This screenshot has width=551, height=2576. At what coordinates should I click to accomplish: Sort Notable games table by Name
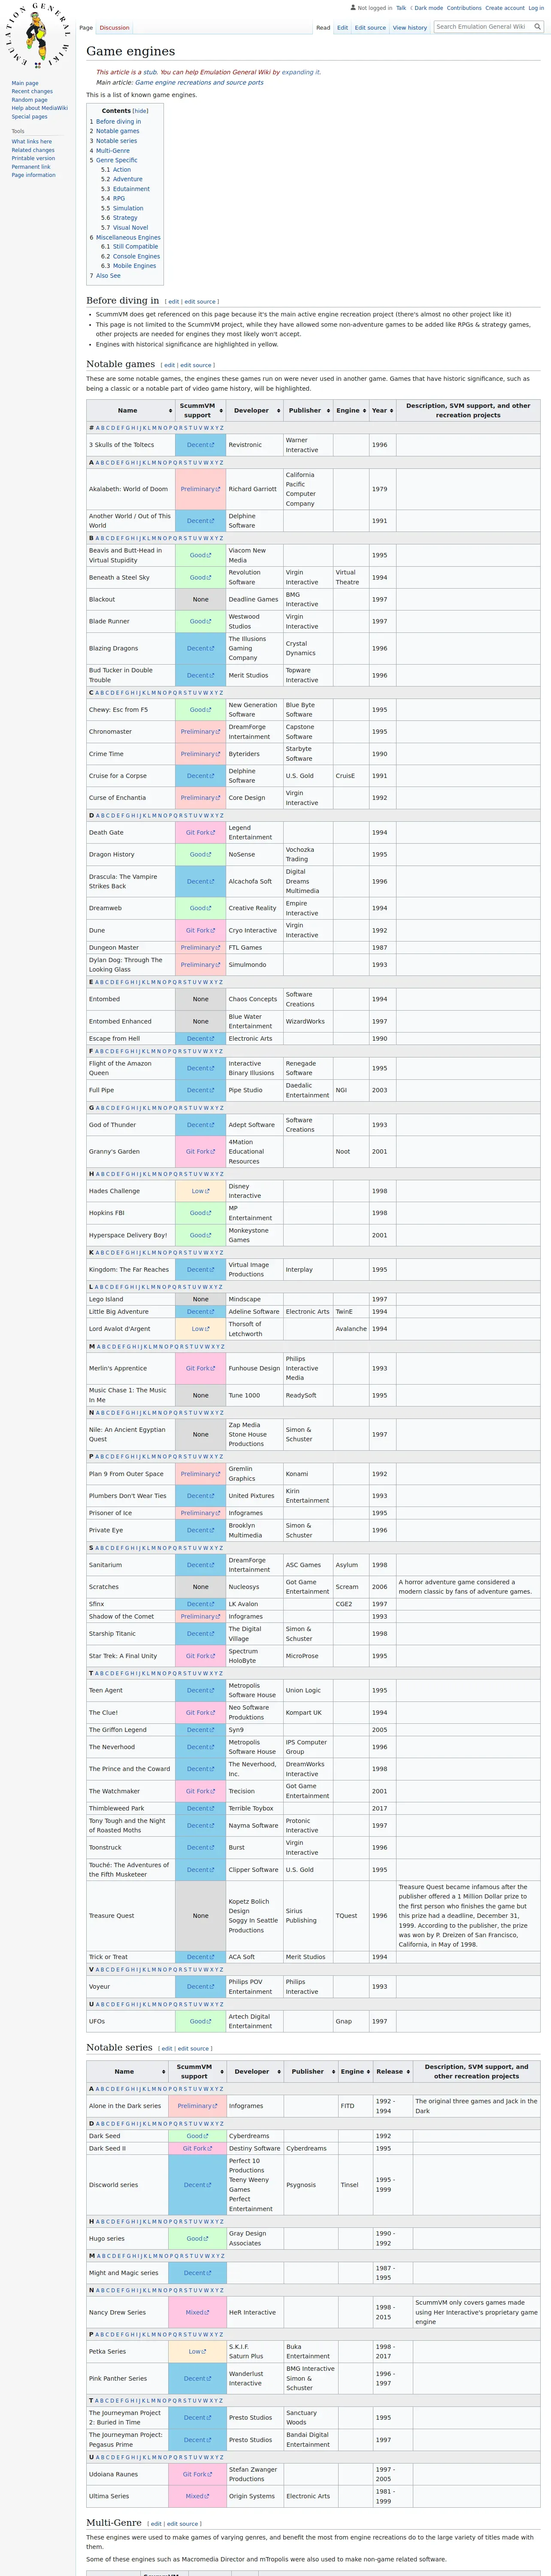click(130, 410)
